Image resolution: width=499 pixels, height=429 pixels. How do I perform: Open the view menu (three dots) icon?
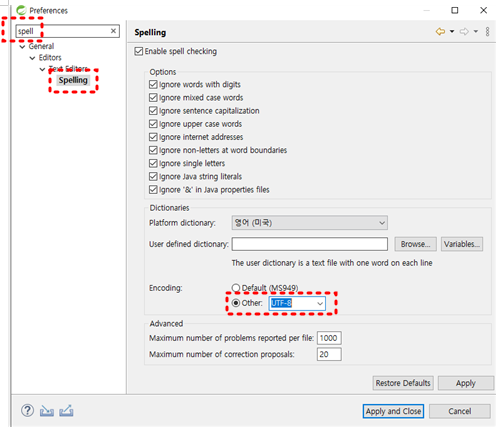[x=487, y=32]
